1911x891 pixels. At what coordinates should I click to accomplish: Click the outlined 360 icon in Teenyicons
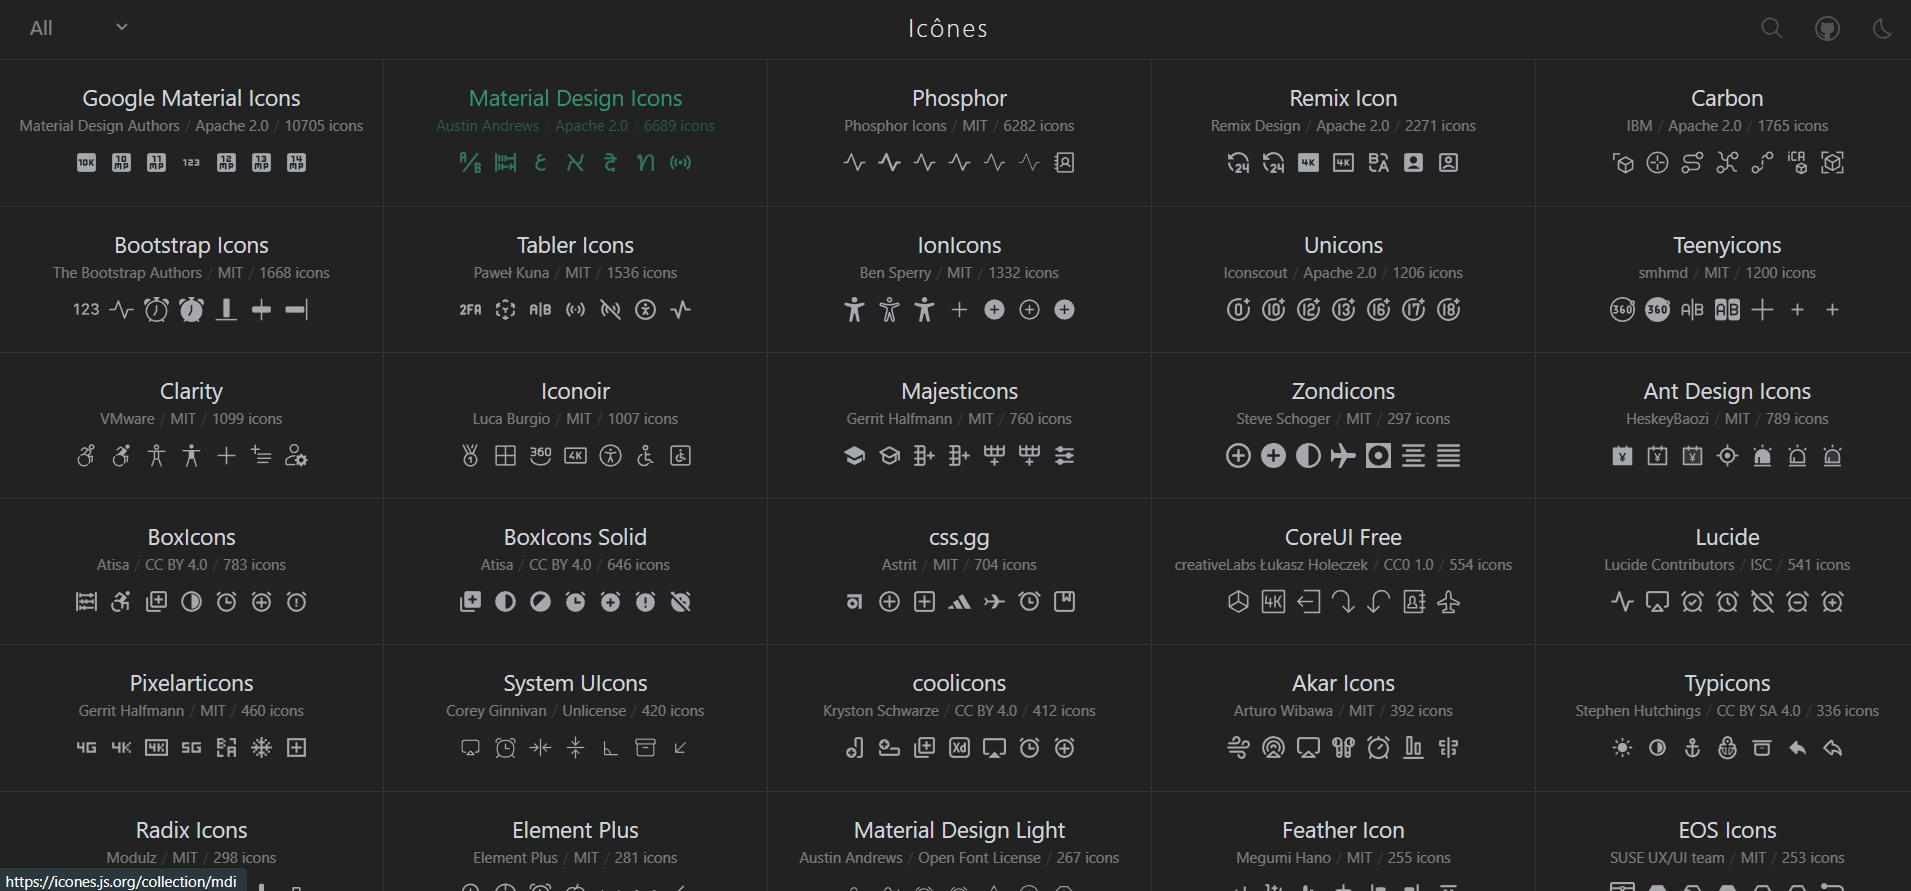pos(1622,310)
